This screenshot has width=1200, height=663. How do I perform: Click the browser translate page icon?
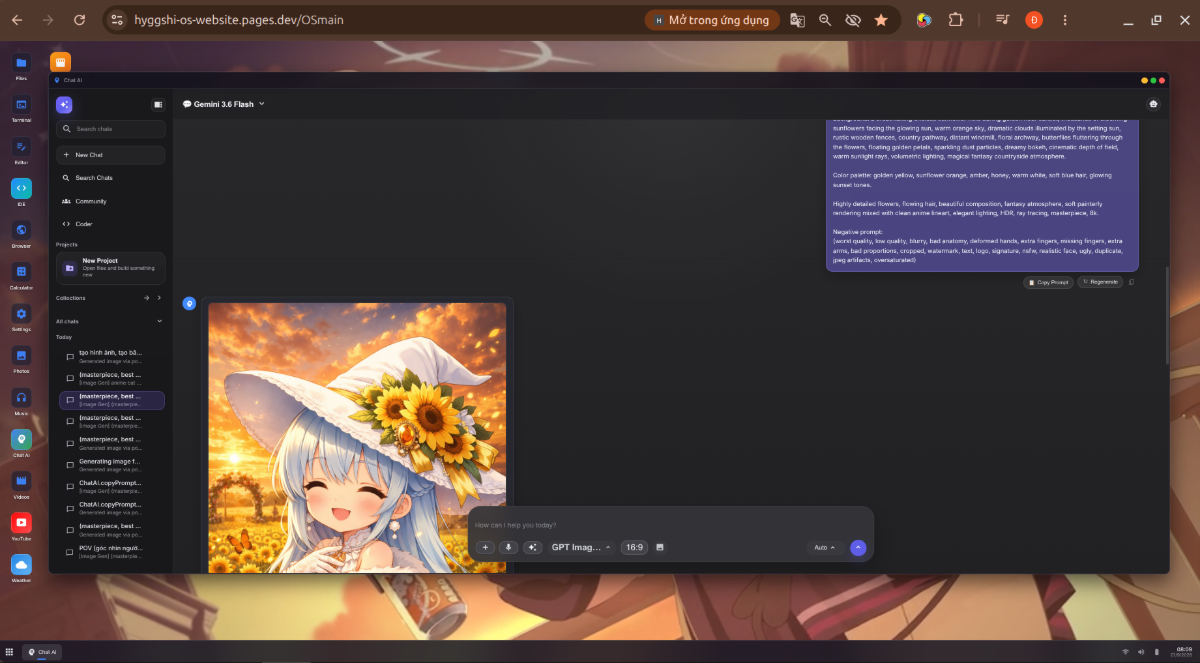(797, 20)
